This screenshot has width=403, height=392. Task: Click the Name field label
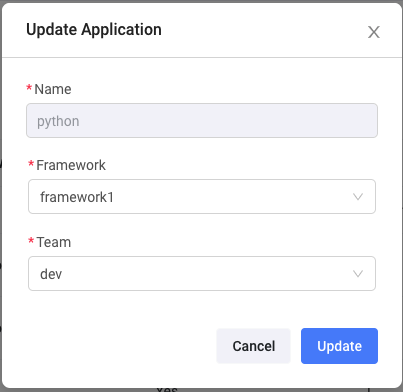click(53, 89)
